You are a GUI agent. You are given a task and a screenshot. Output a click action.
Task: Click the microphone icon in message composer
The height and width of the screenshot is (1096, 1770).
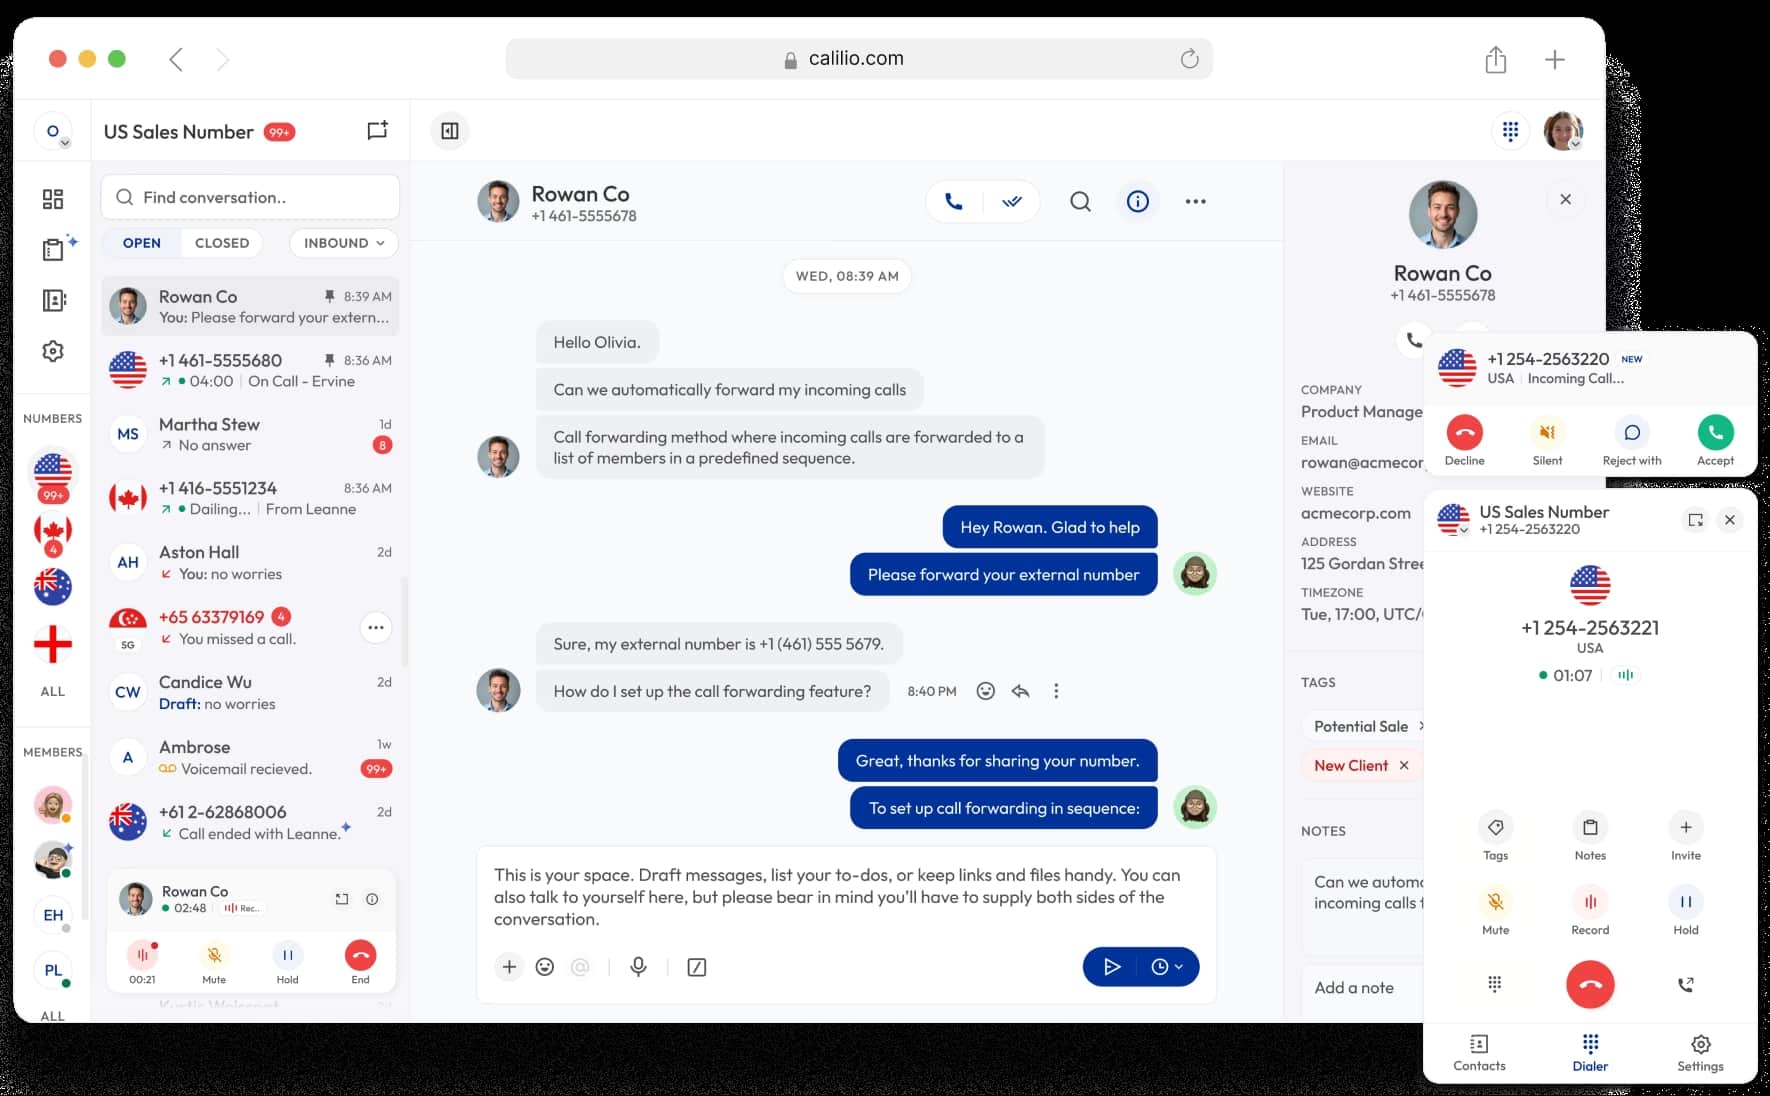638,967
